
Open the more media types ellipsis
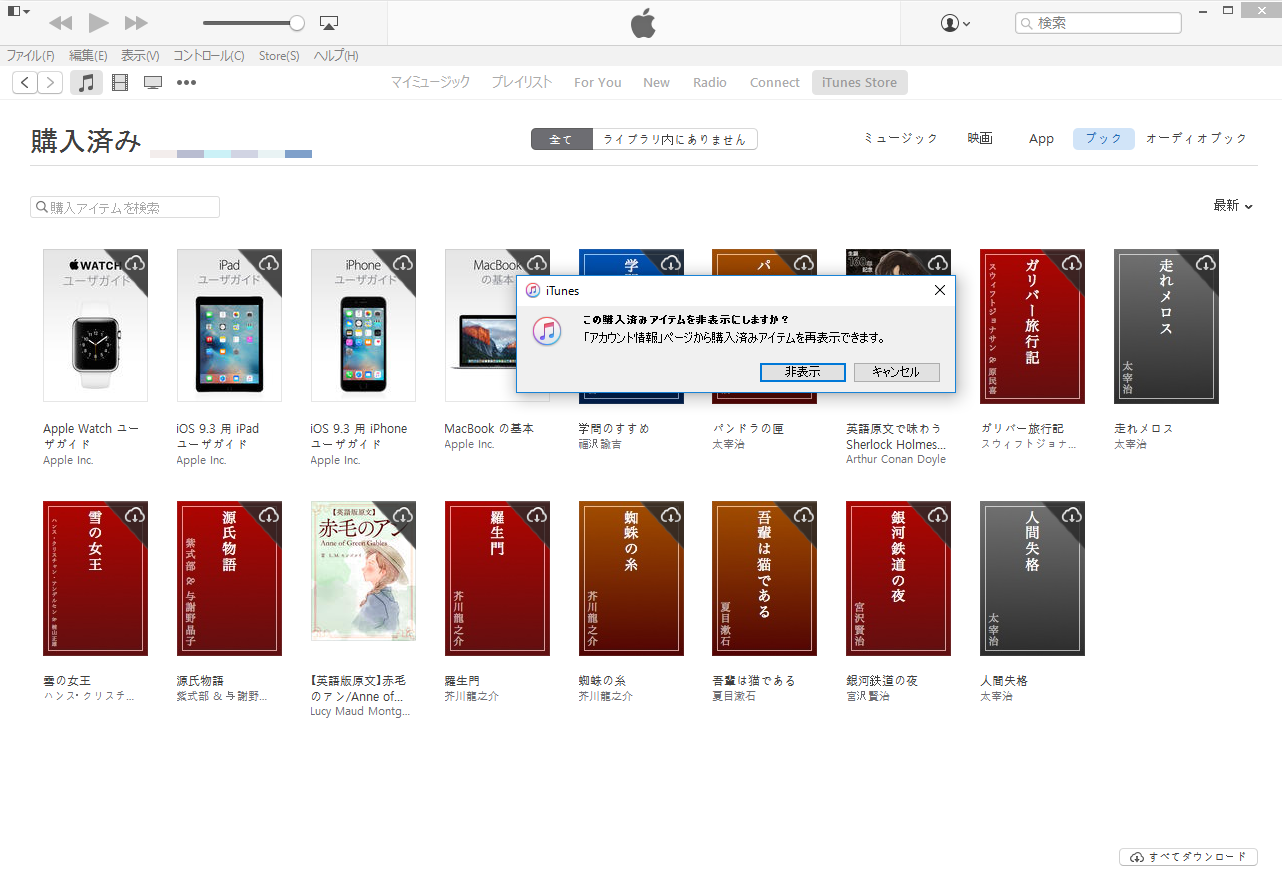186,82
